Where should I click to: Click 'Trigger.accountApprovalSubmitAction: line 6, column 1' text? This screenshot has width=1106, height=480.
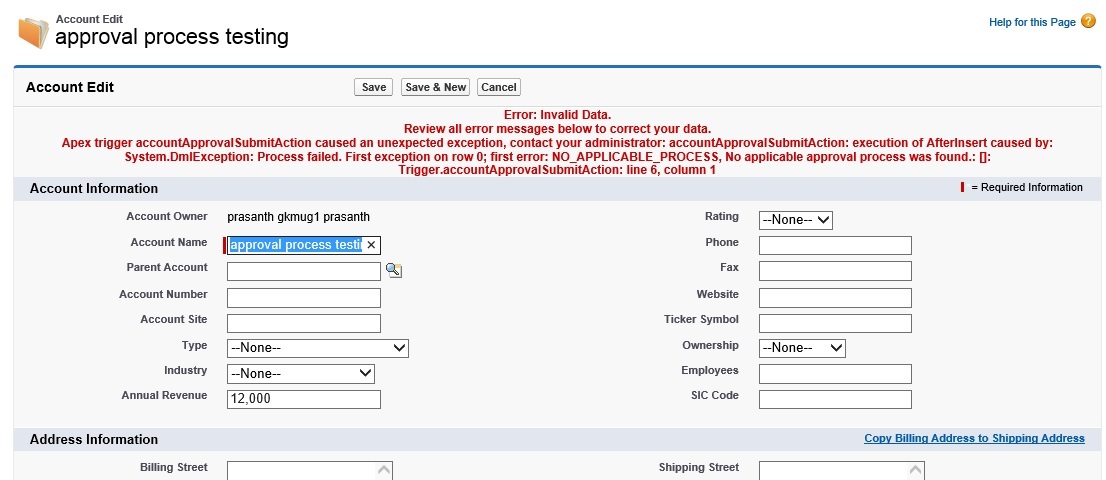[557, 170]
